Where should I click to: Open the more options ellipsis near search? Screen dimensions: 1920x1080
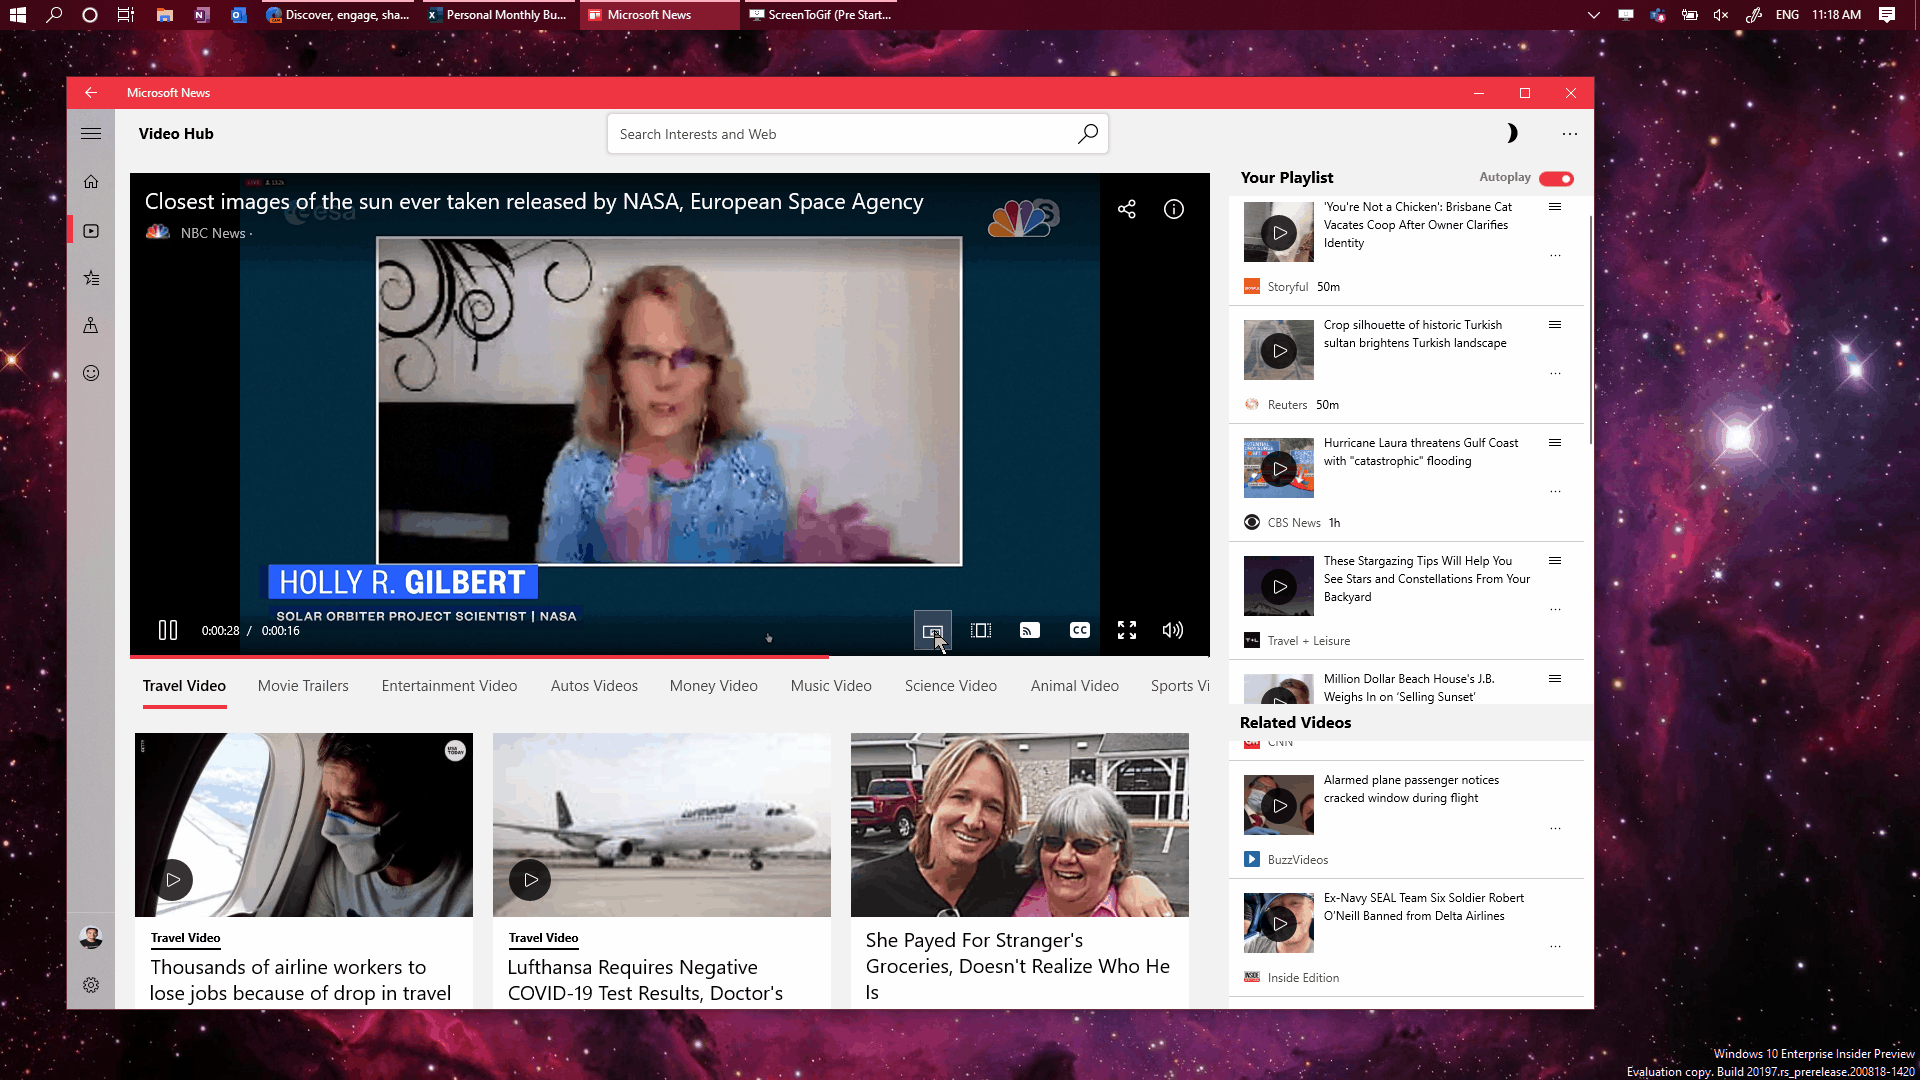[x=1570, y=134]
